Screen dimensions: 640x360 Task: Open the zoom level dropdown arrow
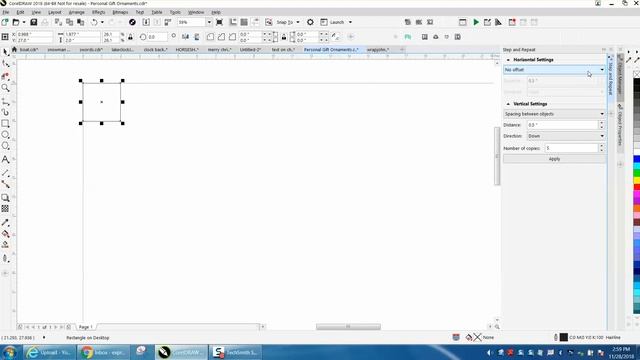(209, 22)
